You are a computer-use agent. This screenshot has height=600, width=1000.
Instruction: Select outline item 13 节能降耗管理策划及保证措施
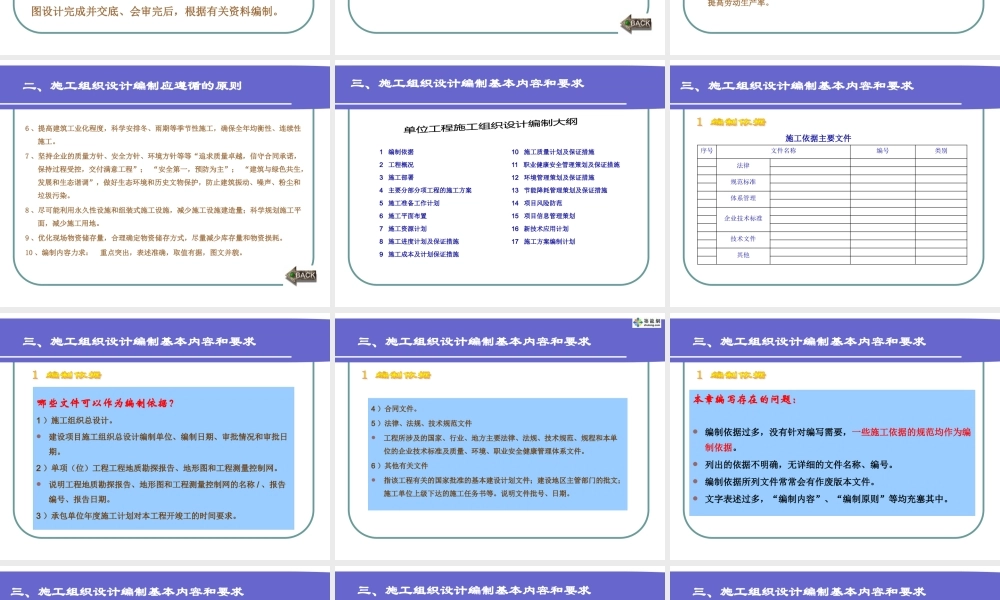559,190
